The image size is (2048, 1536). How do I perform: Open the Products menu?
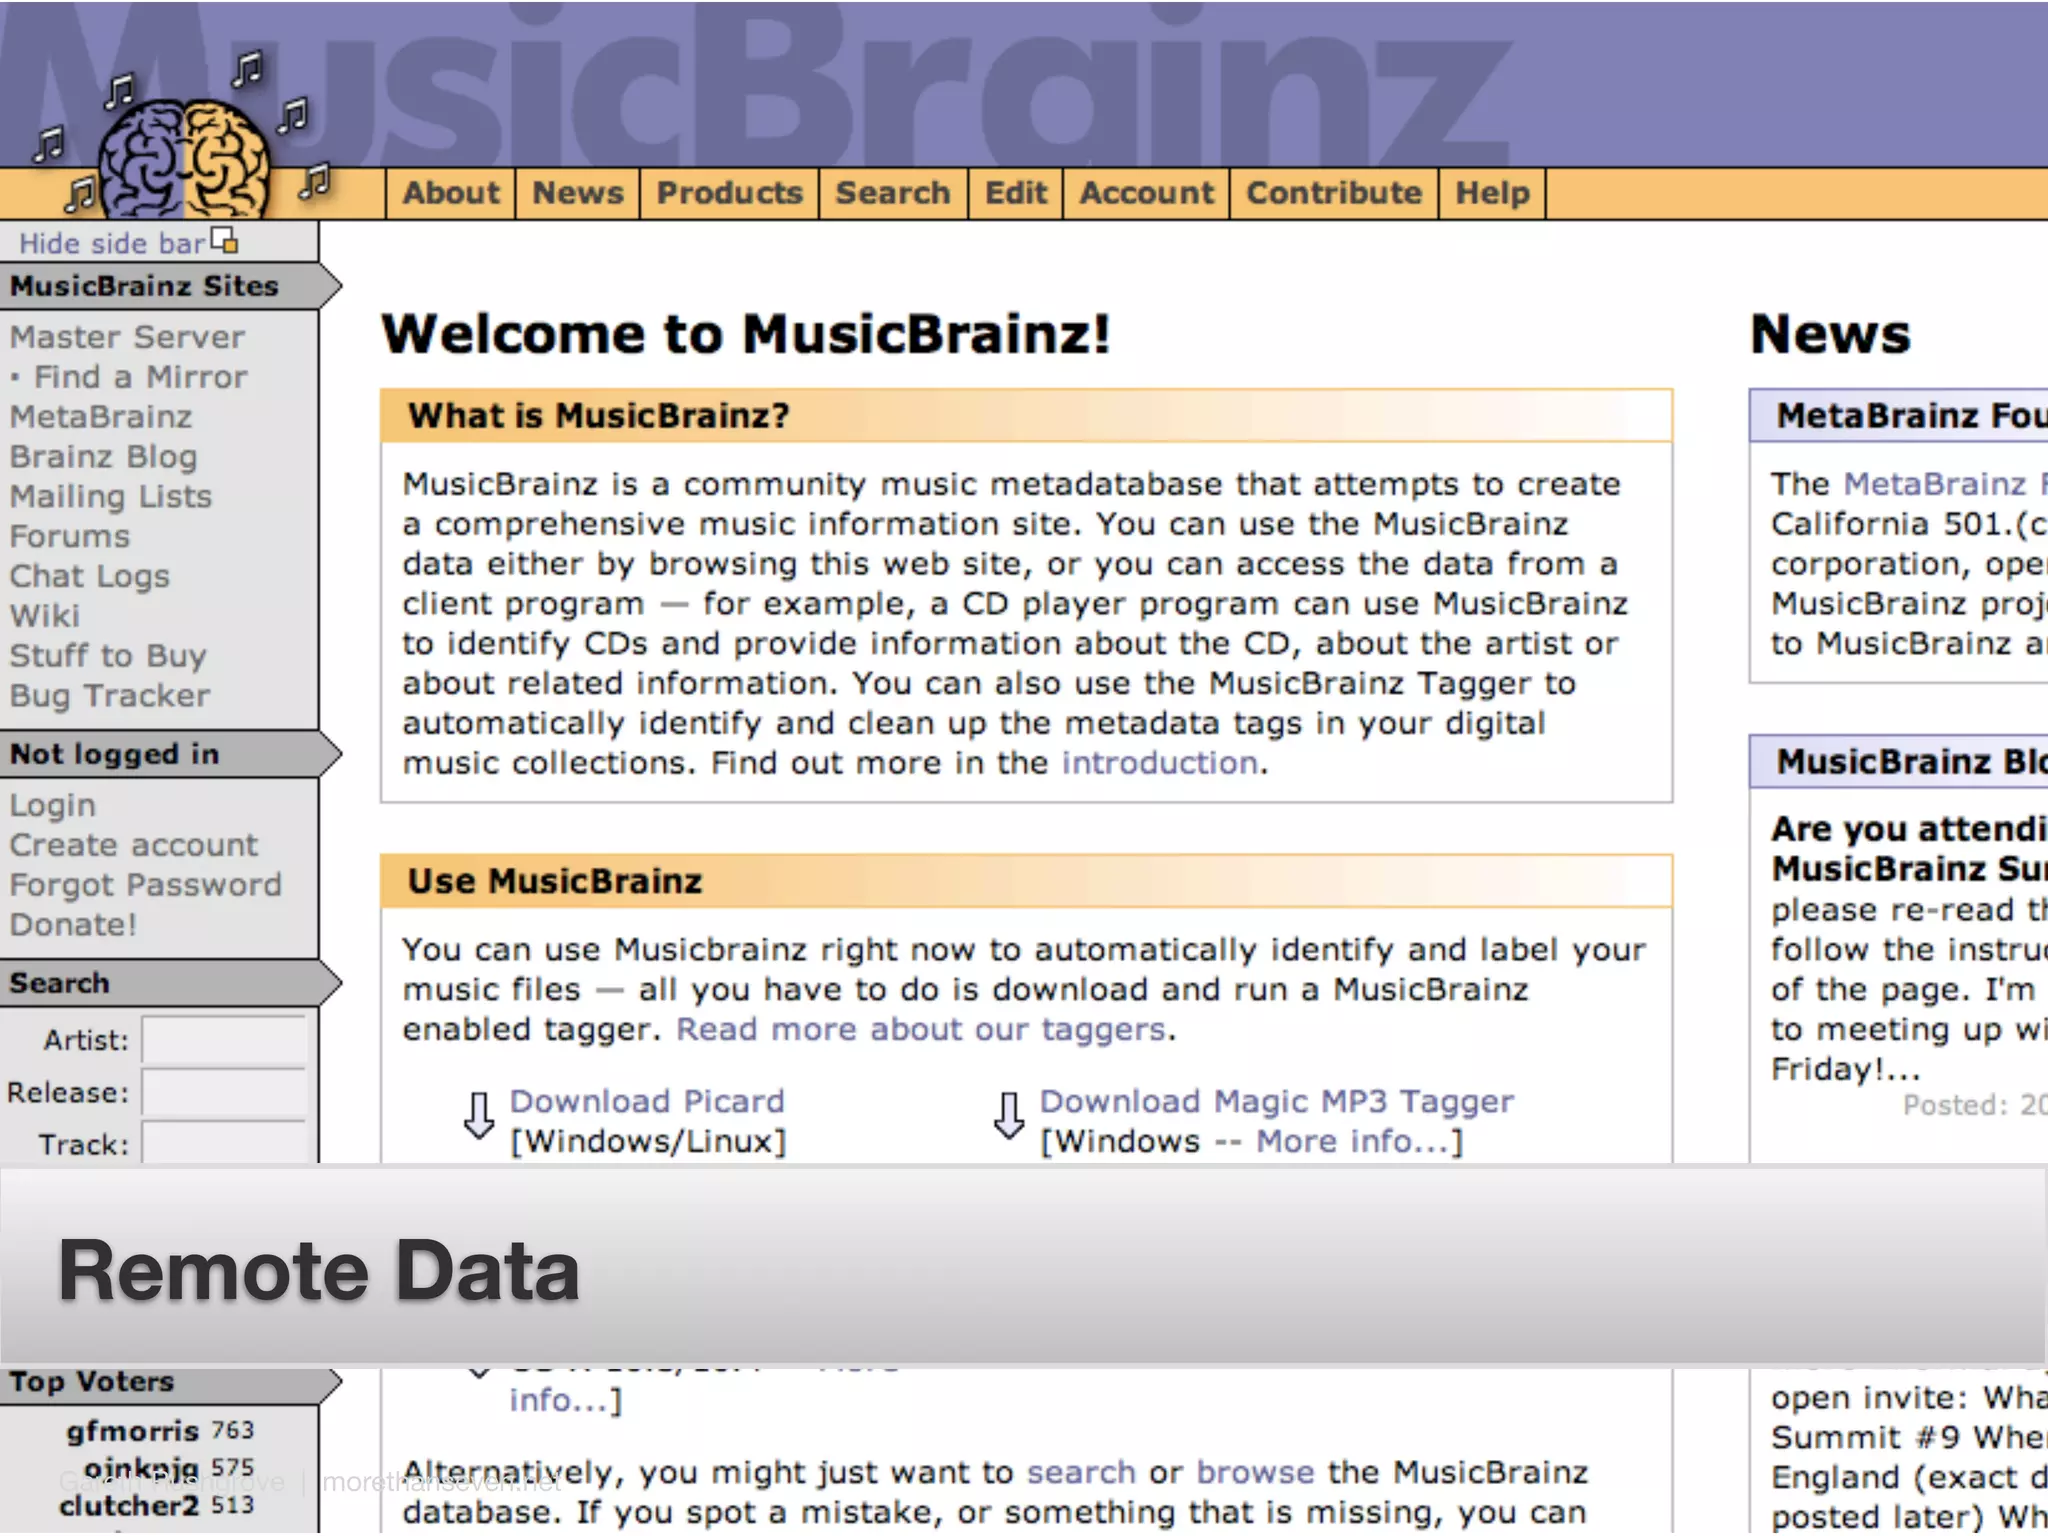(730, 193)
